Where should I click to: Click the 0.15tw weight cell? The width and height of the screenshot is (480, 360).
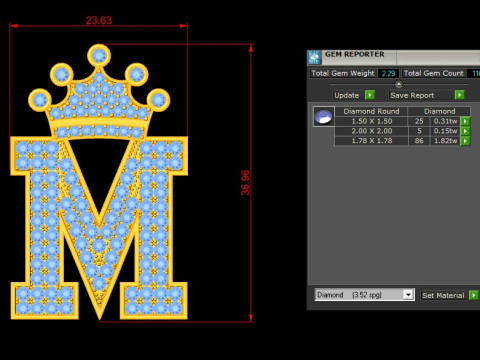[445, 131]
